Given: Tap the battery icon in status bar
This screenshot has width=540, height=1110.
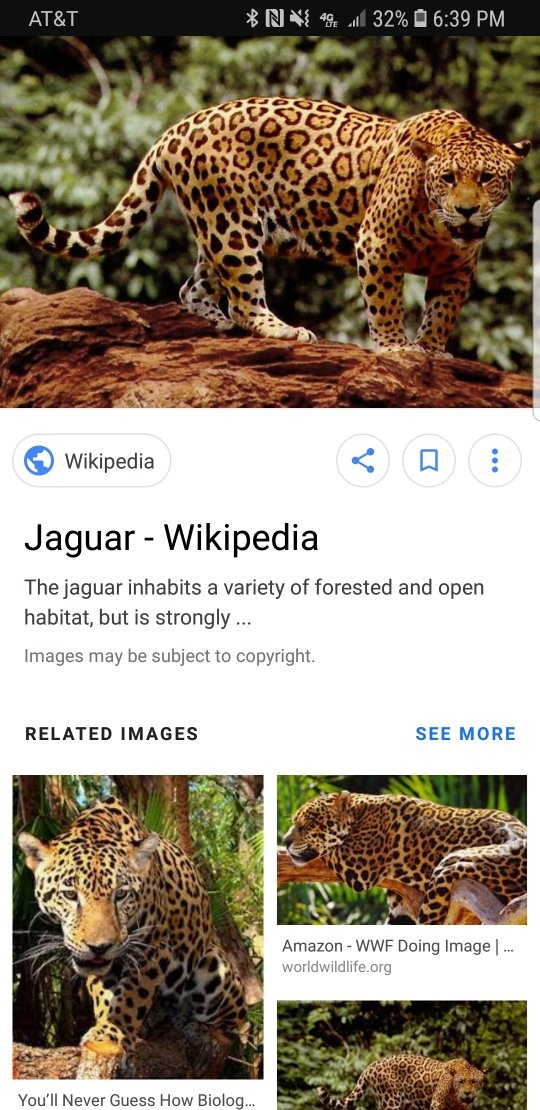Looking at the screenshot, I should [420, 18].
